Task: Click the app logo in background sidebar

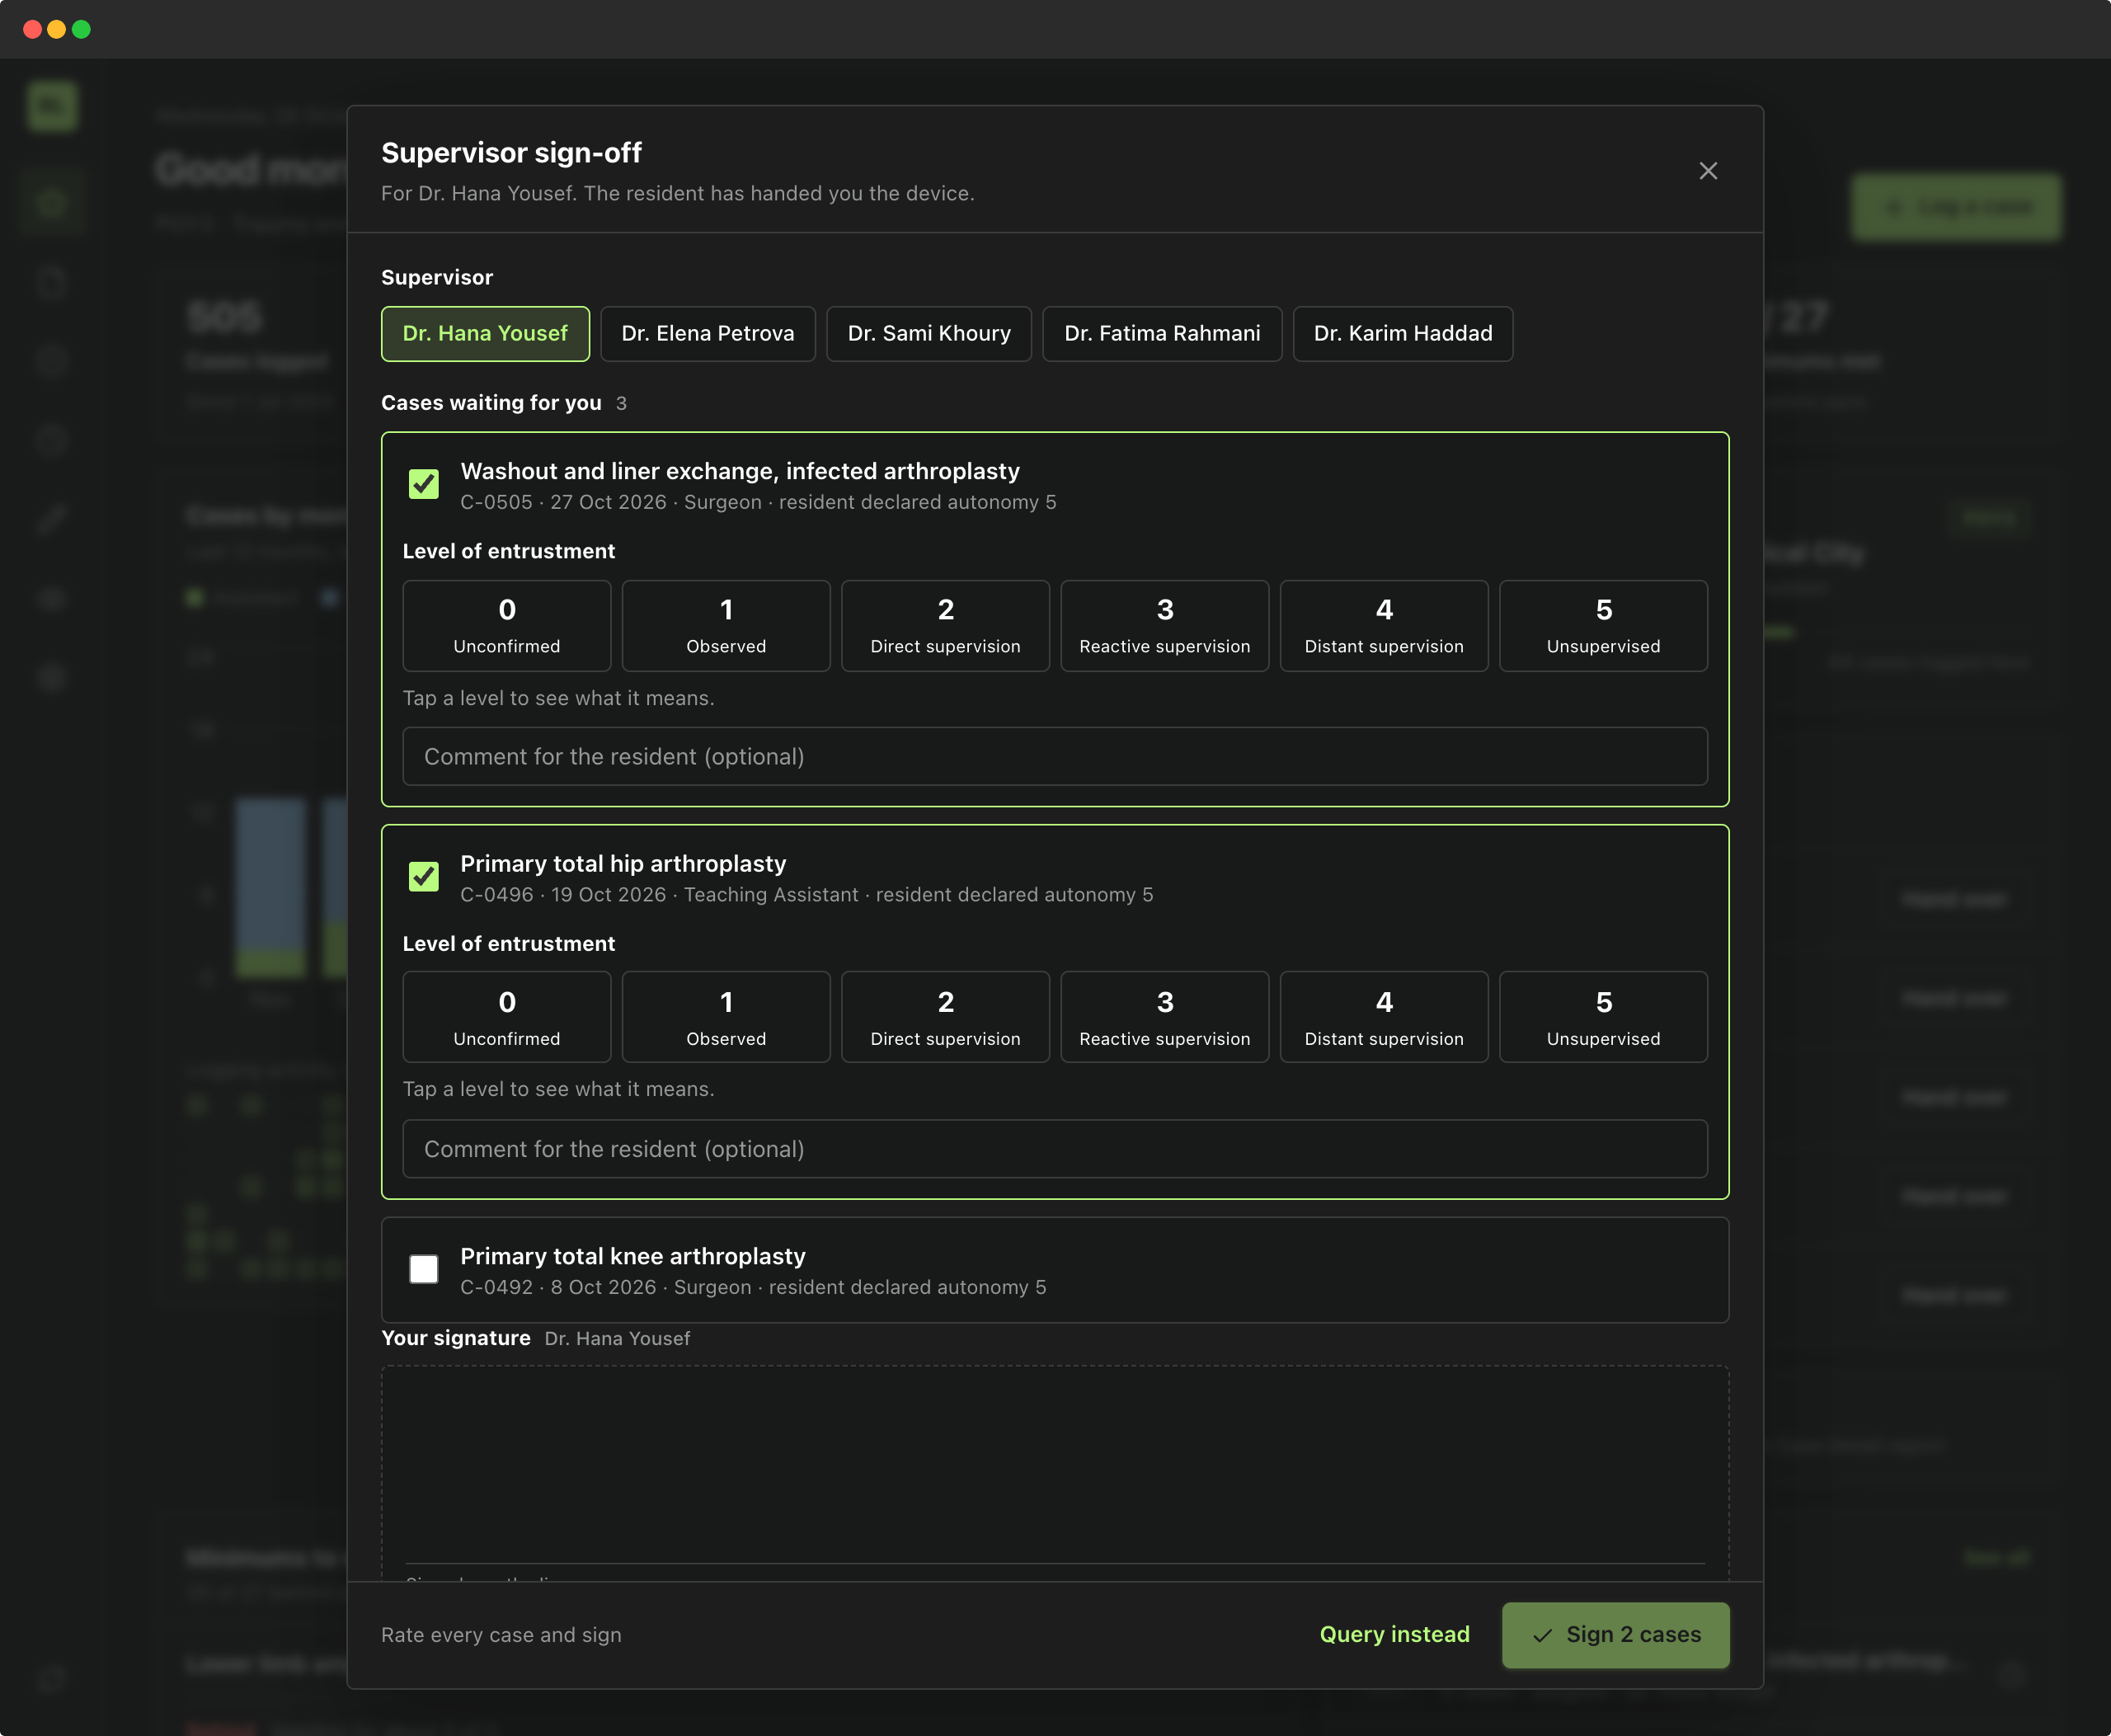Action: [x=52, y=105]
